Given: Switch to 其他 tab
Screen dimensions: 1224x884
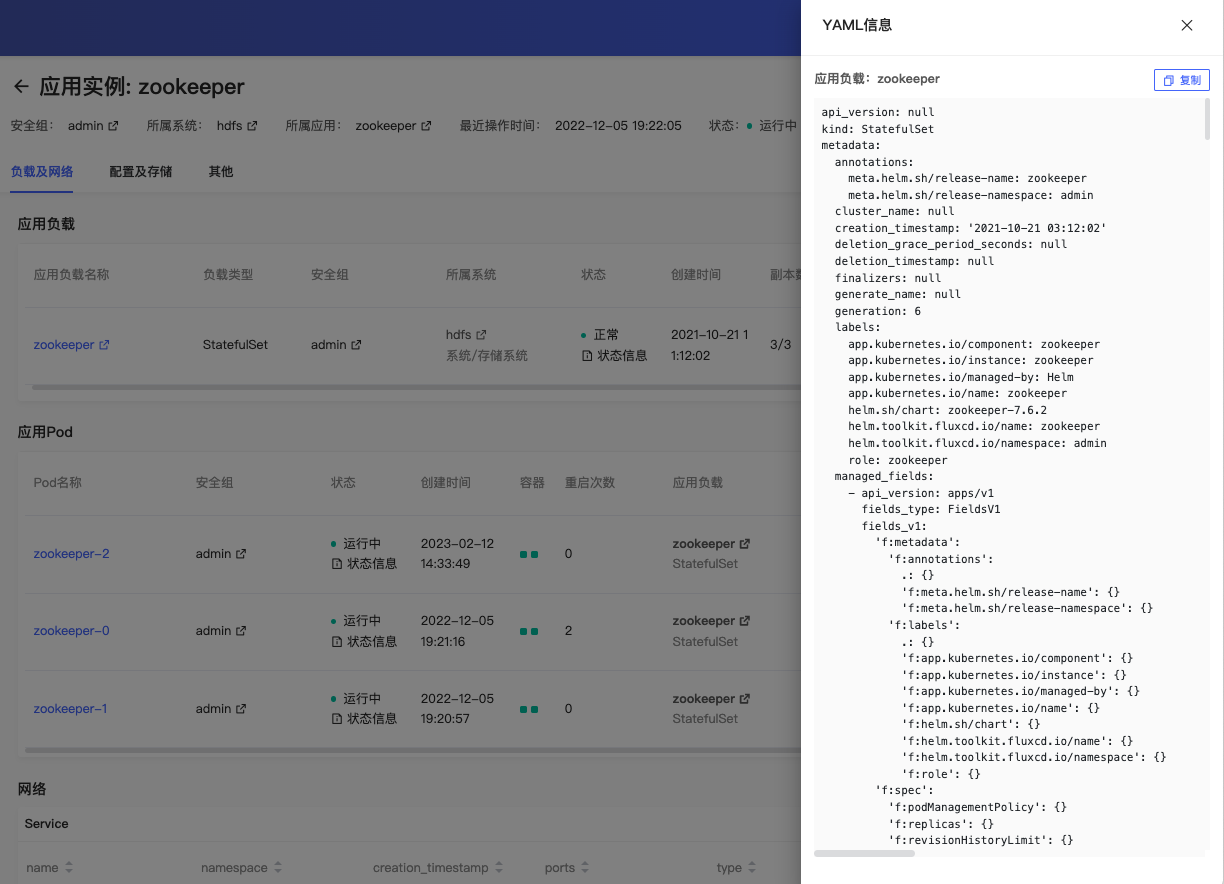Looking at the screenshot, I should (221, 172).
